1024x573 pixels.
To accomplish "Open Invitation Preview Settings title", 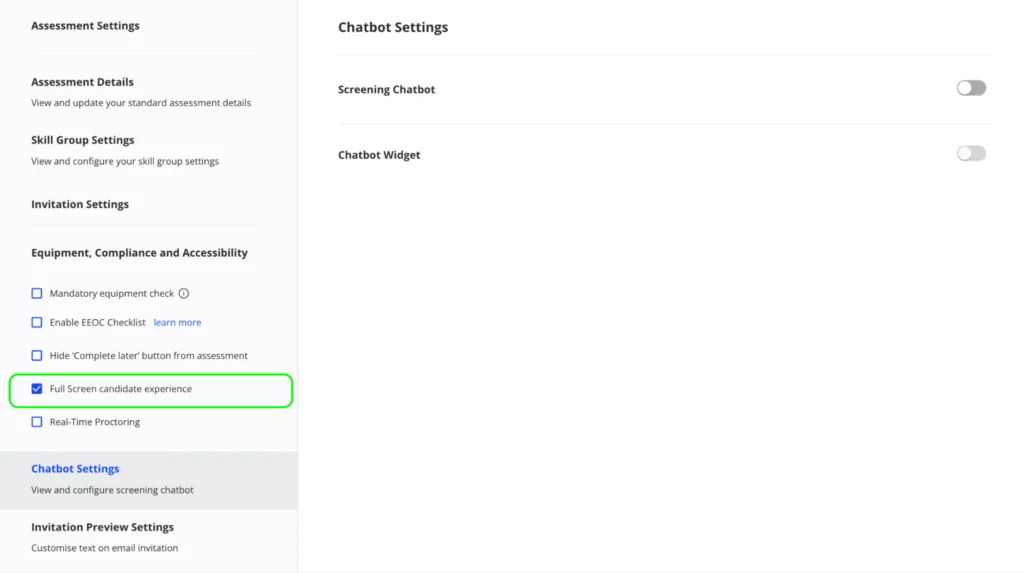I will click(102, 527).
